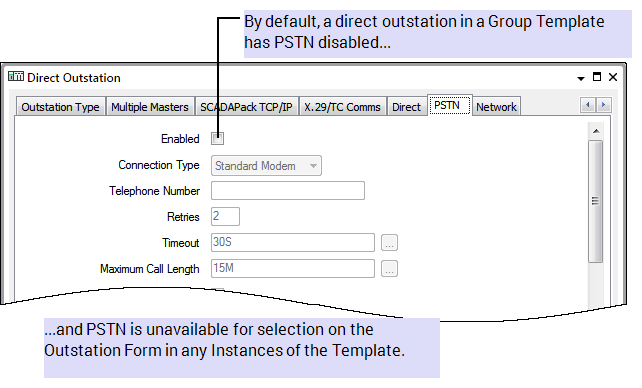This screenshot has width=642, height=388.
Task: Click the Direct Outstation window icon
Action: (16, 77)
